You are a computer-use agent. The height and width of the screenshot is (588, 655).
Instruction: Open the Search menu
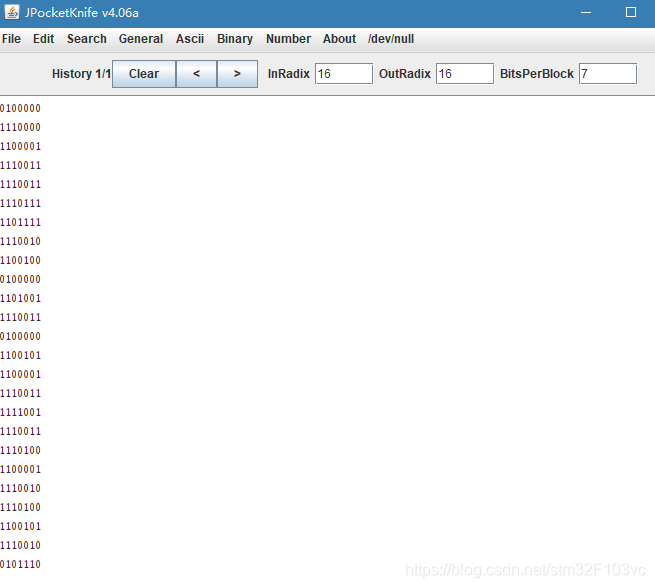(x=86, y=39)
